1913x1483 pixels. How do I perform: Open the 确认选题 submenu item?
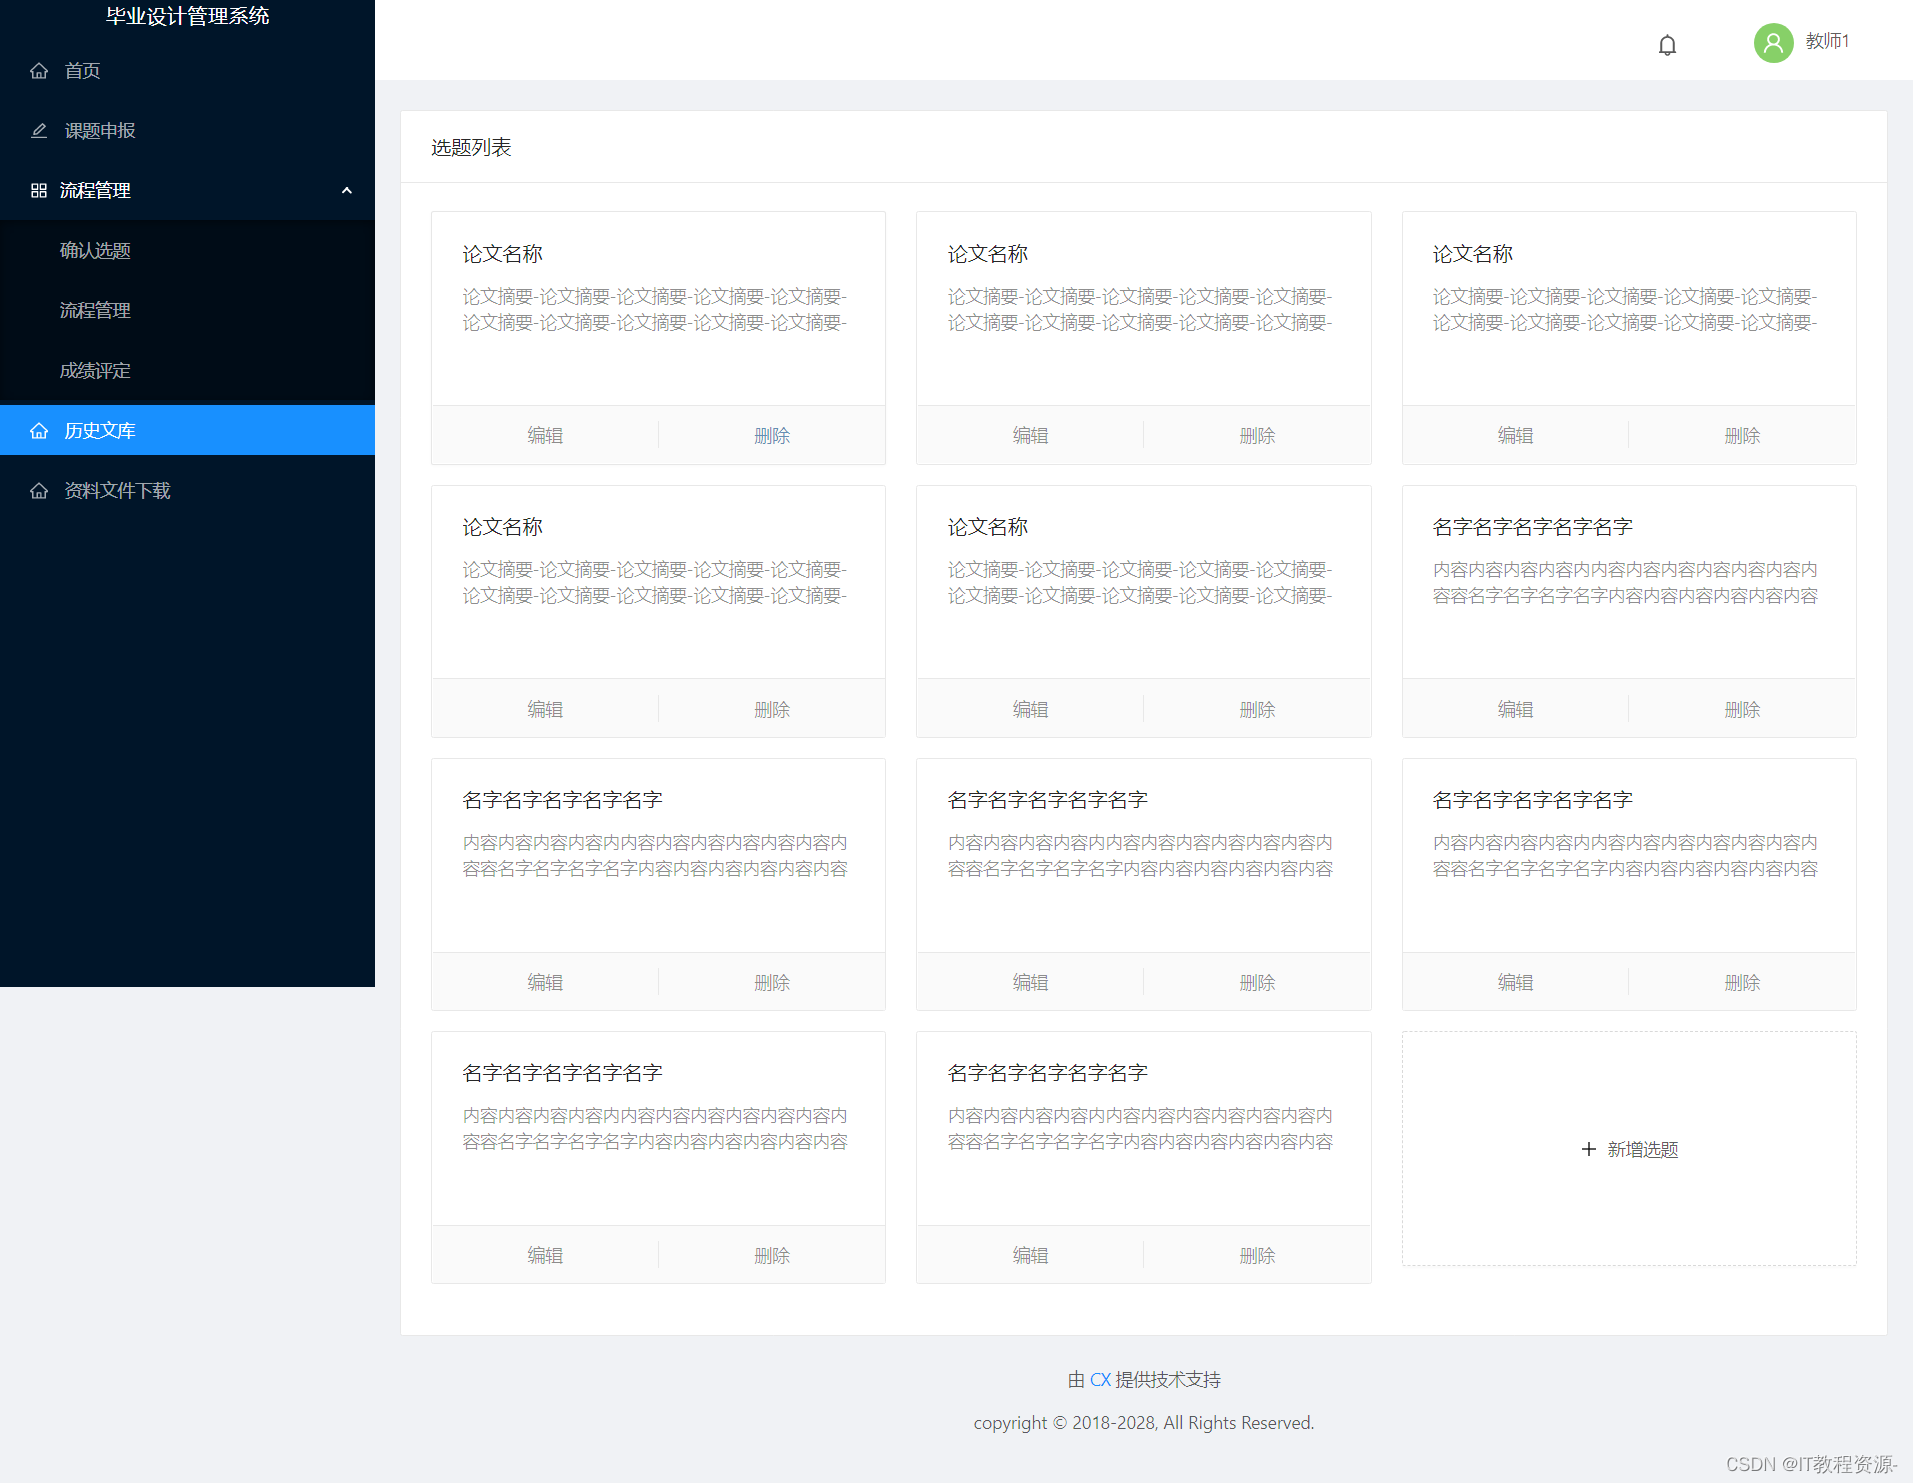pos(95,250)
